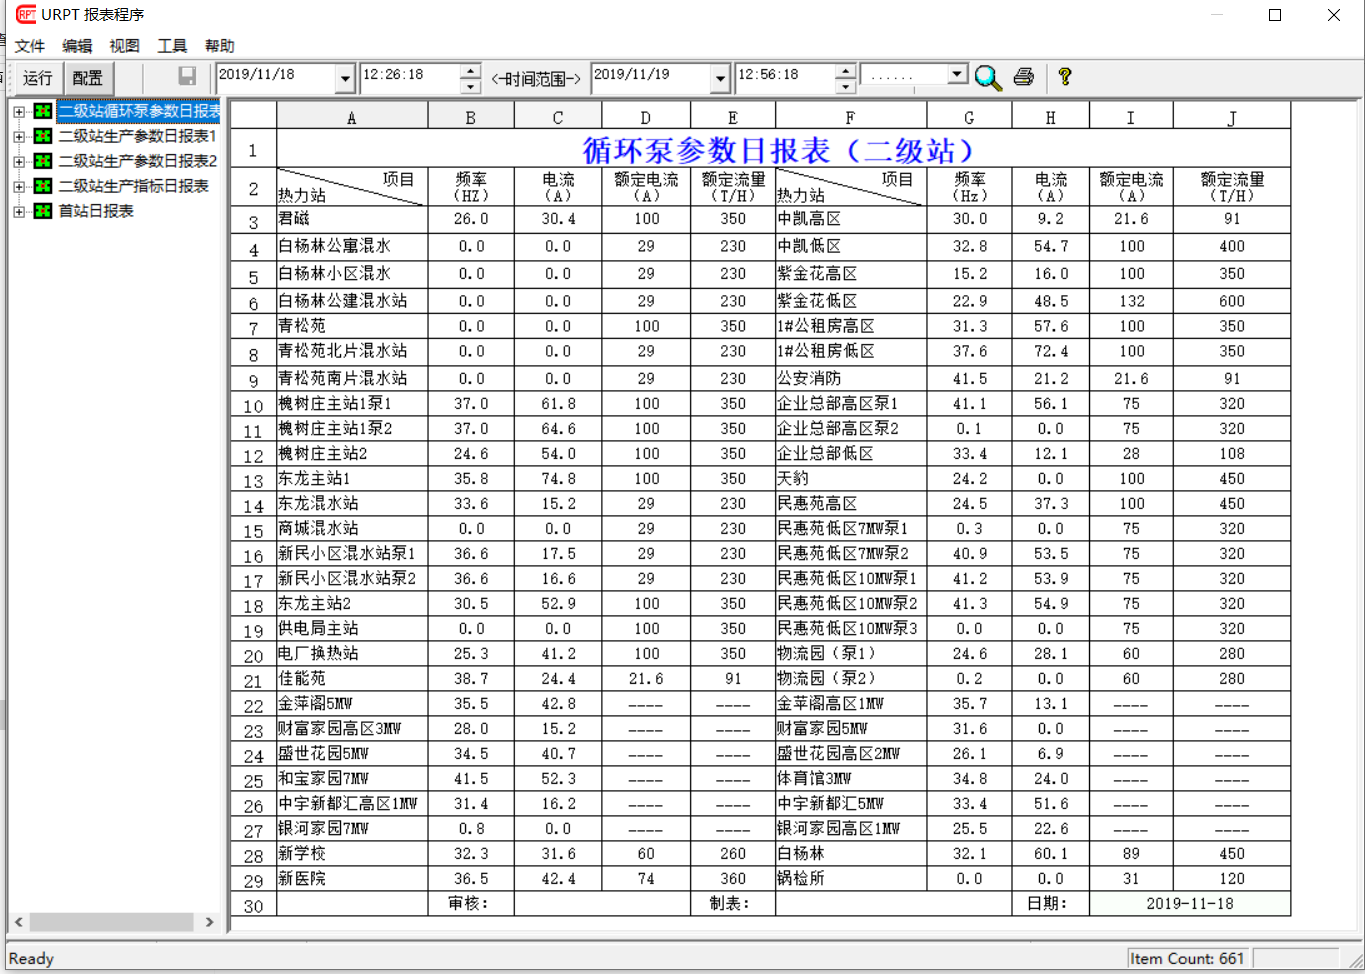Open the start date 2019/11/18 dropdown
This screenshot has height=974, width=1365.
[345, 78]
